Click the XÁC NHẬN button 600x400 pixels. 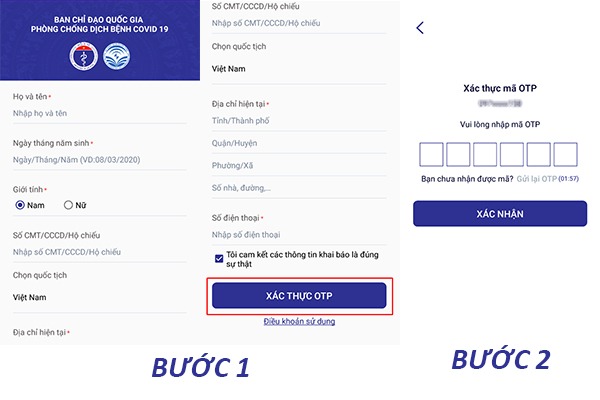[x=500, y=214]
